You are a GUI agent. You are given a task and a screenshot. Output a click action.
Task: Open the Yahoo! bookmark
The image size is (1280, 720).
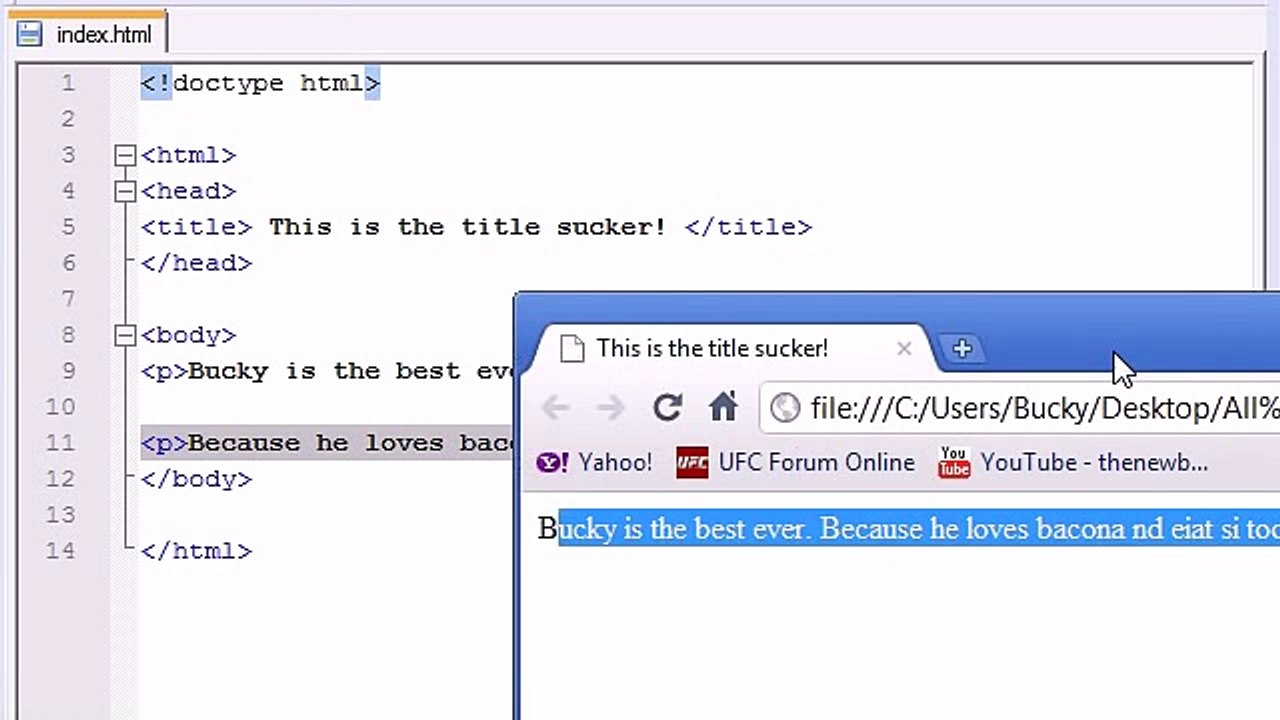point(595,463)
